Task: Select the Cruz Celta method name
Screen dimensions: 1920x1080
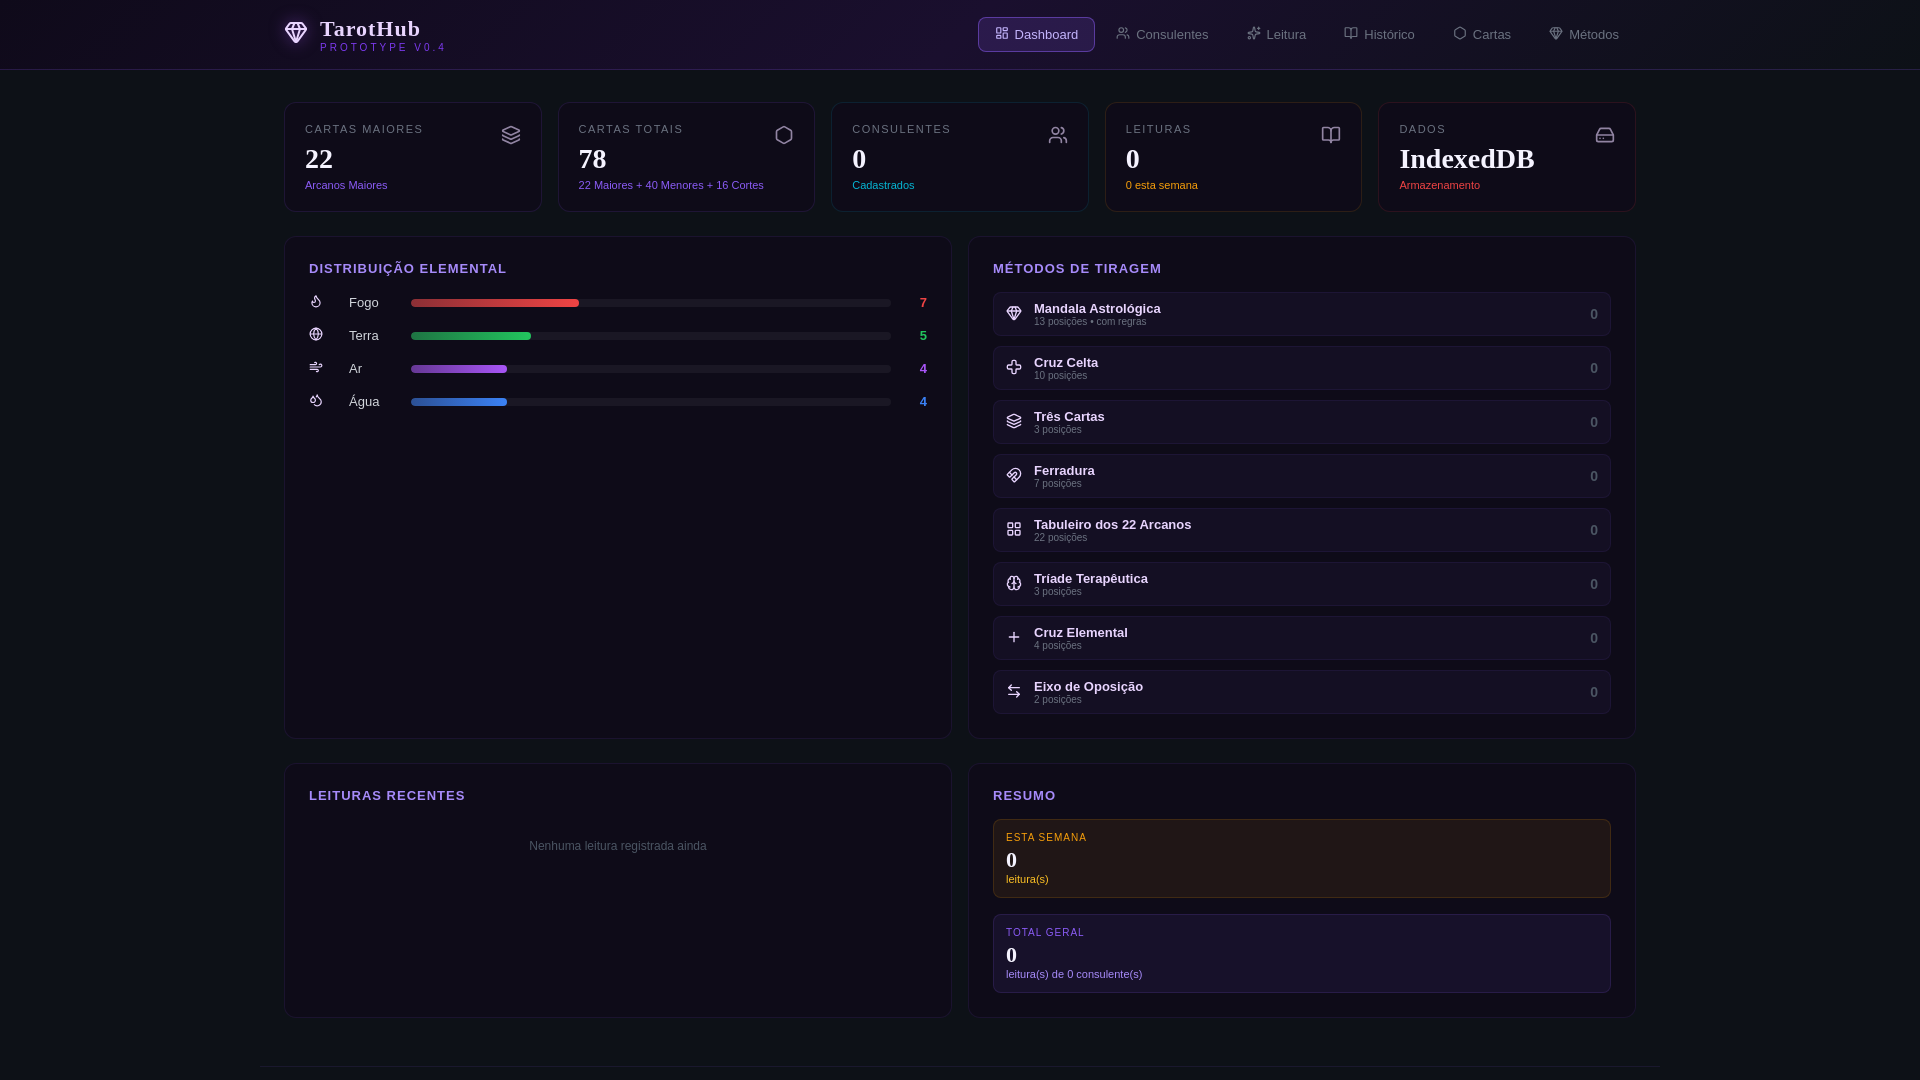Action: click(1066, 363)
